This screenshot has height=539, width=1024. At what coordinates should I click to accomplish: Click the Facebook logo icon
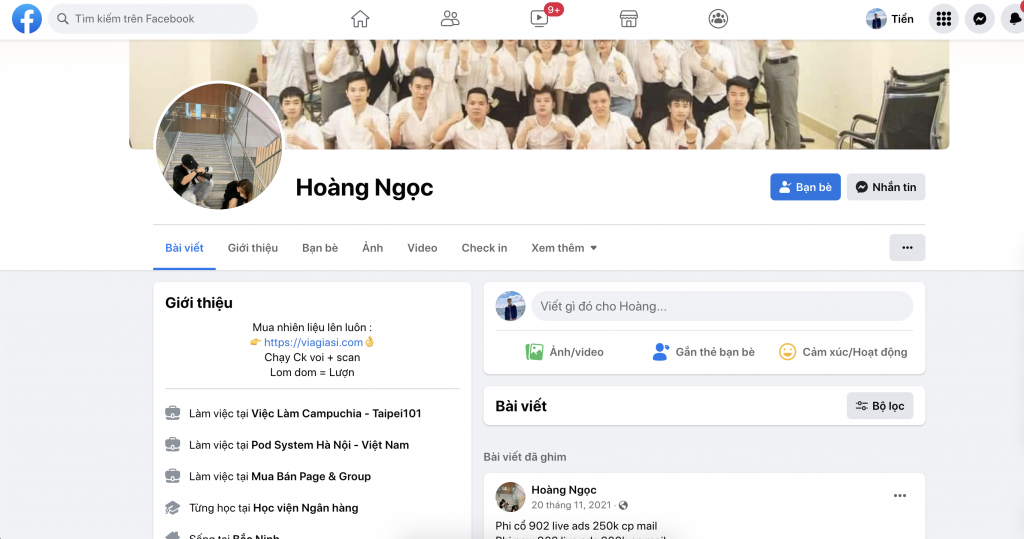(26, 19)
